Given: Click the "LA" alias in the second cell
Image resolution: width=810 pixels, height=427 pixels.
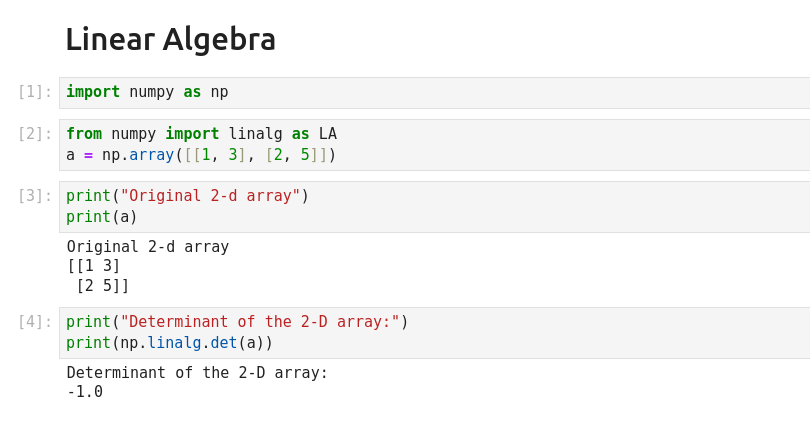Looking at the screenshot, I should pyautogui.click(x=328, y=134).
